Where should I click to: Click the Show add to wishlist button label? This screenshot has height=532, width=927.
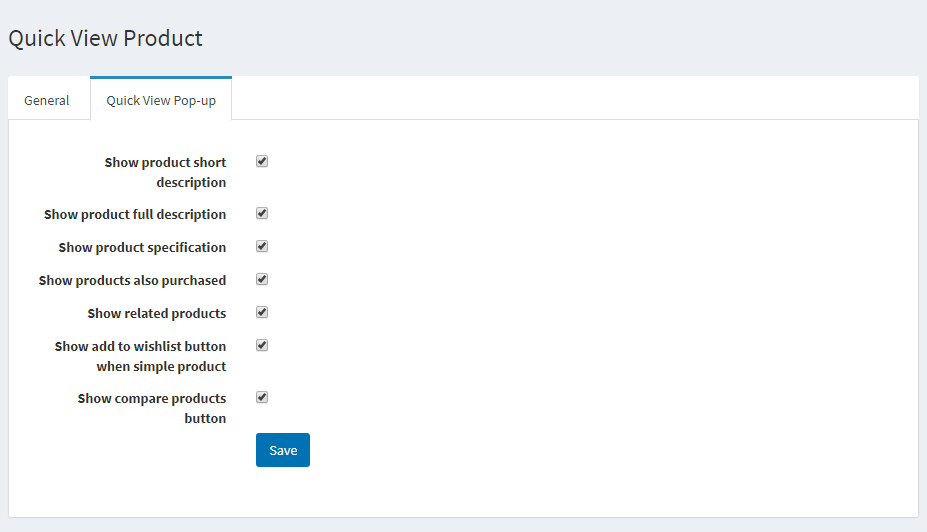click(140, 356)
